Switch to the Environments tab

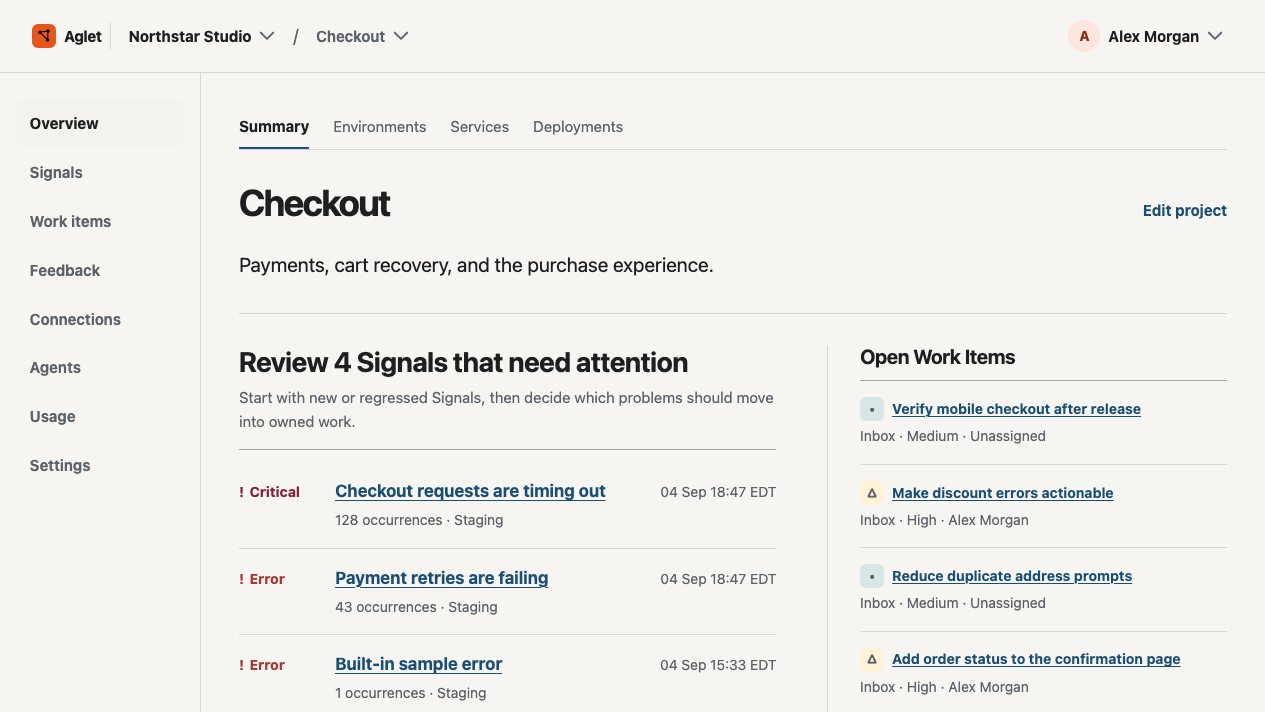[380, 127]
